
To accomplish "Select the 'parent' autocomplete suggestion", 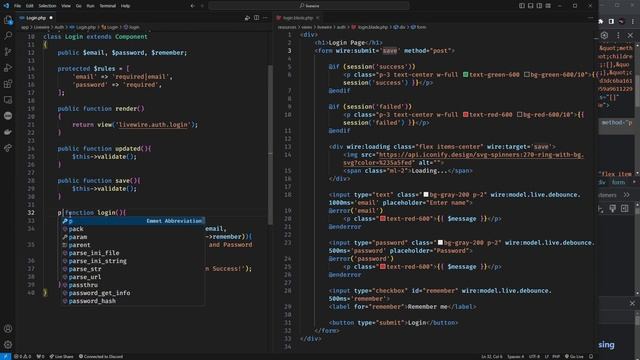I will point(133,245).
